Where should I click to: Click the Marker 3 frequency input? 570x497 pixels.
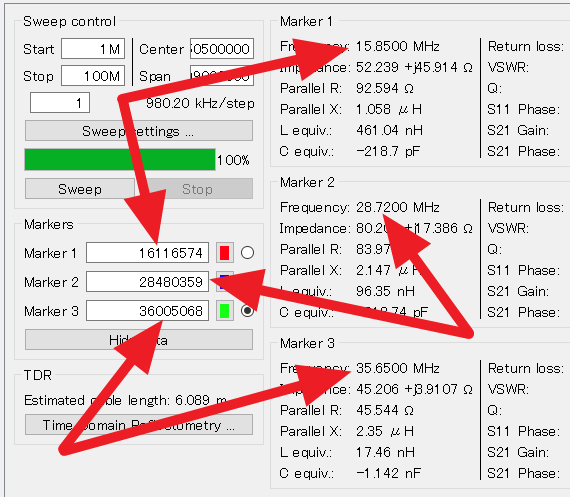click(x=148, y=311)
